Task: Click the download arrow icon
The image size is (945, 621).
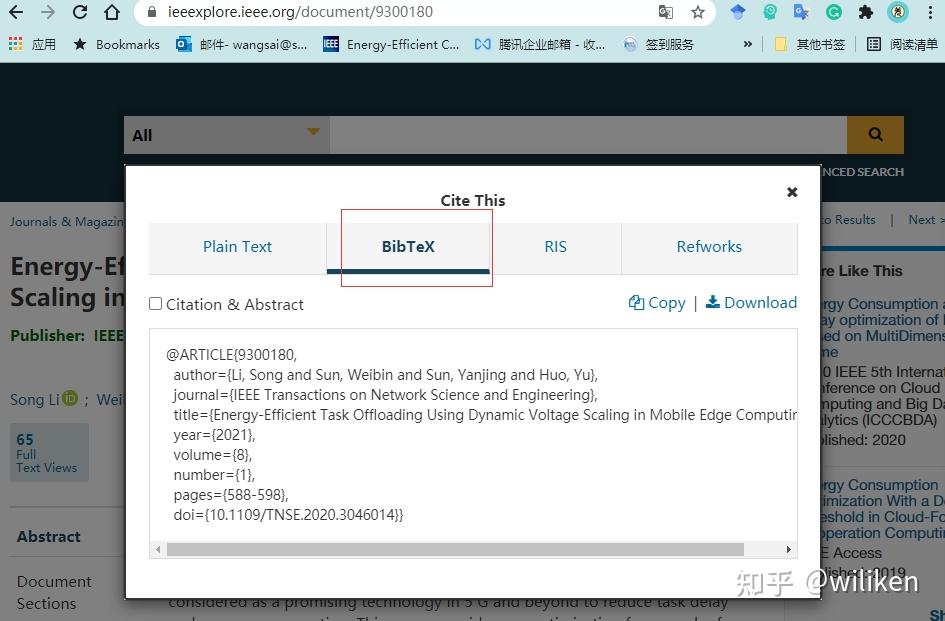Action: [713, 301]
